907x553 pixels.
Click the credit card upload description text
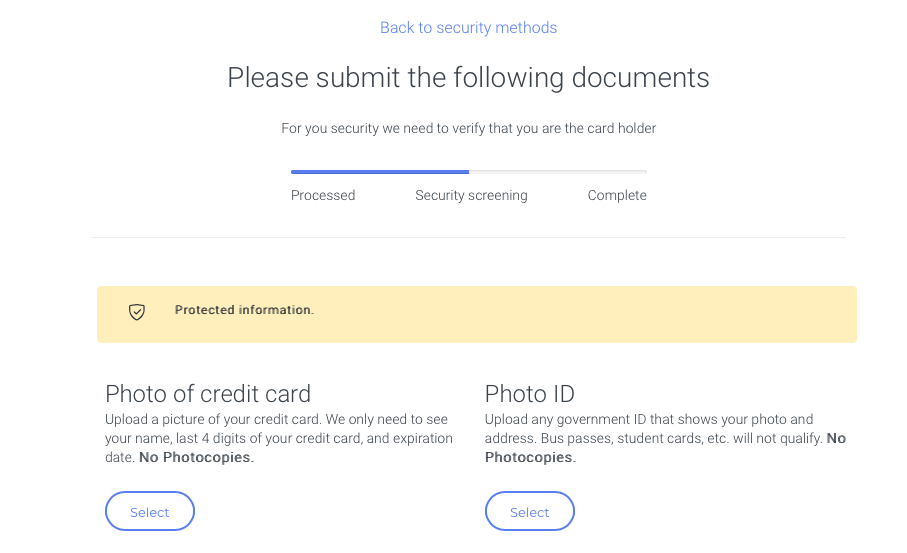[x=277, y=429]
